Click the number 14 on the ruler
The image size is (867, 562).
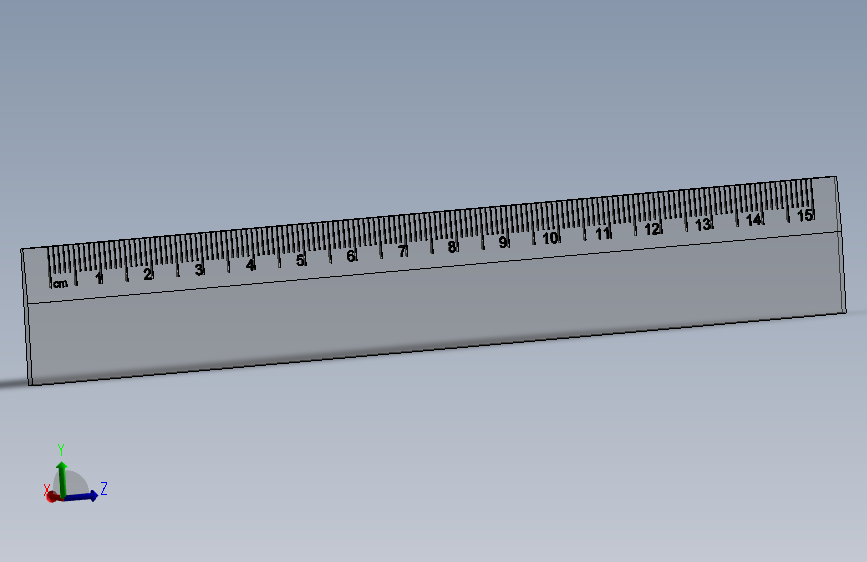[x=754, y=220]
